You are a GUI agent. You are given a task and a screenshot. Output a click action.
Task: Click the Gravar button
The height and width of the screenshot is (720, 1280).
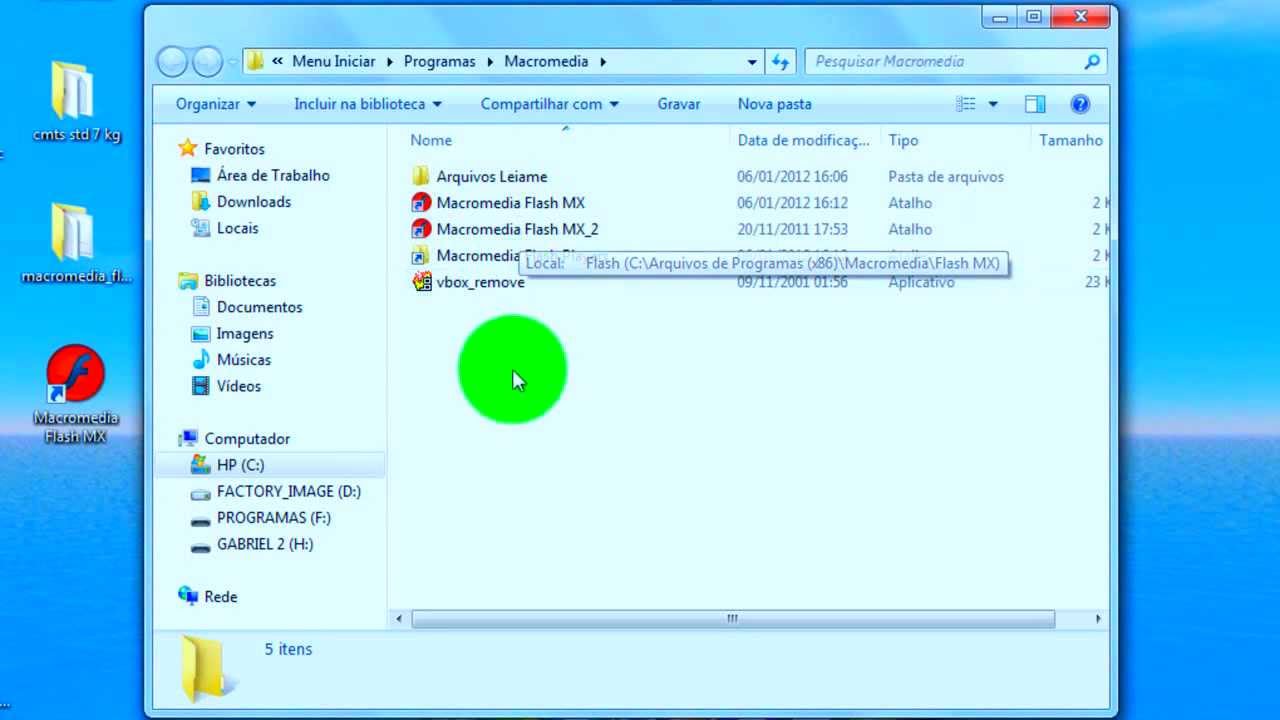(679, 104)
